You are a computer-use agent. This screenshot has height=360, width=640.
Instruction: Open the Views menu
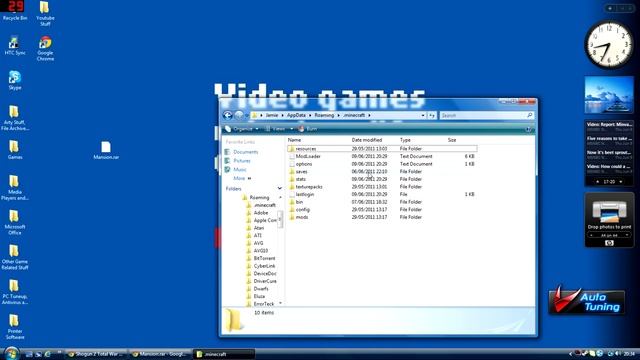[x=276, y=129]
